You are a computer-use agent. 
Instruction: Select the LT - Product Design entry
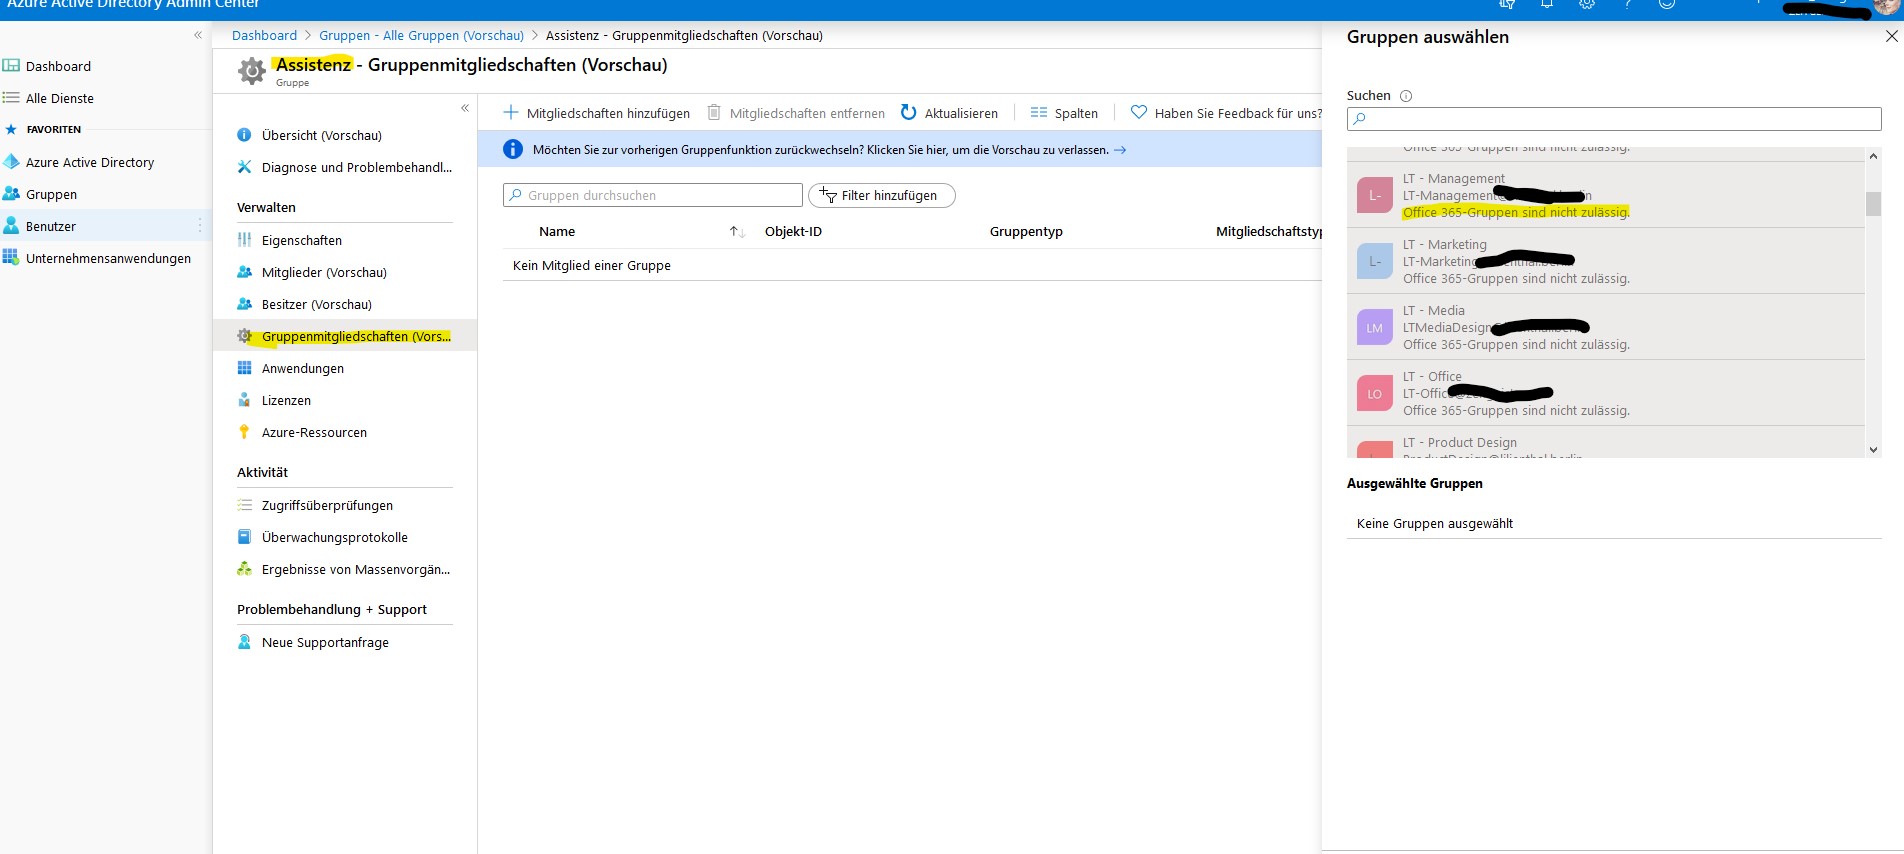pyautogui.click(x=1606, y=444)
